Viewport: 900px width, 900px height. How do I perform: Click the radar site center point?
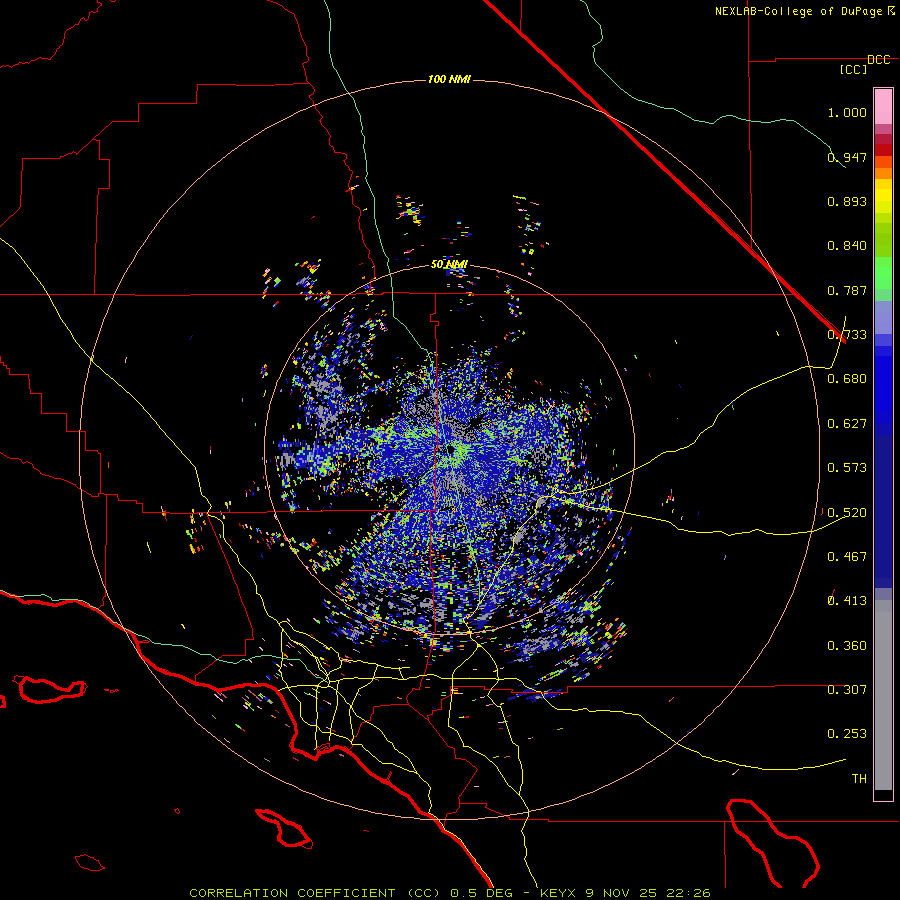(451, 449)
